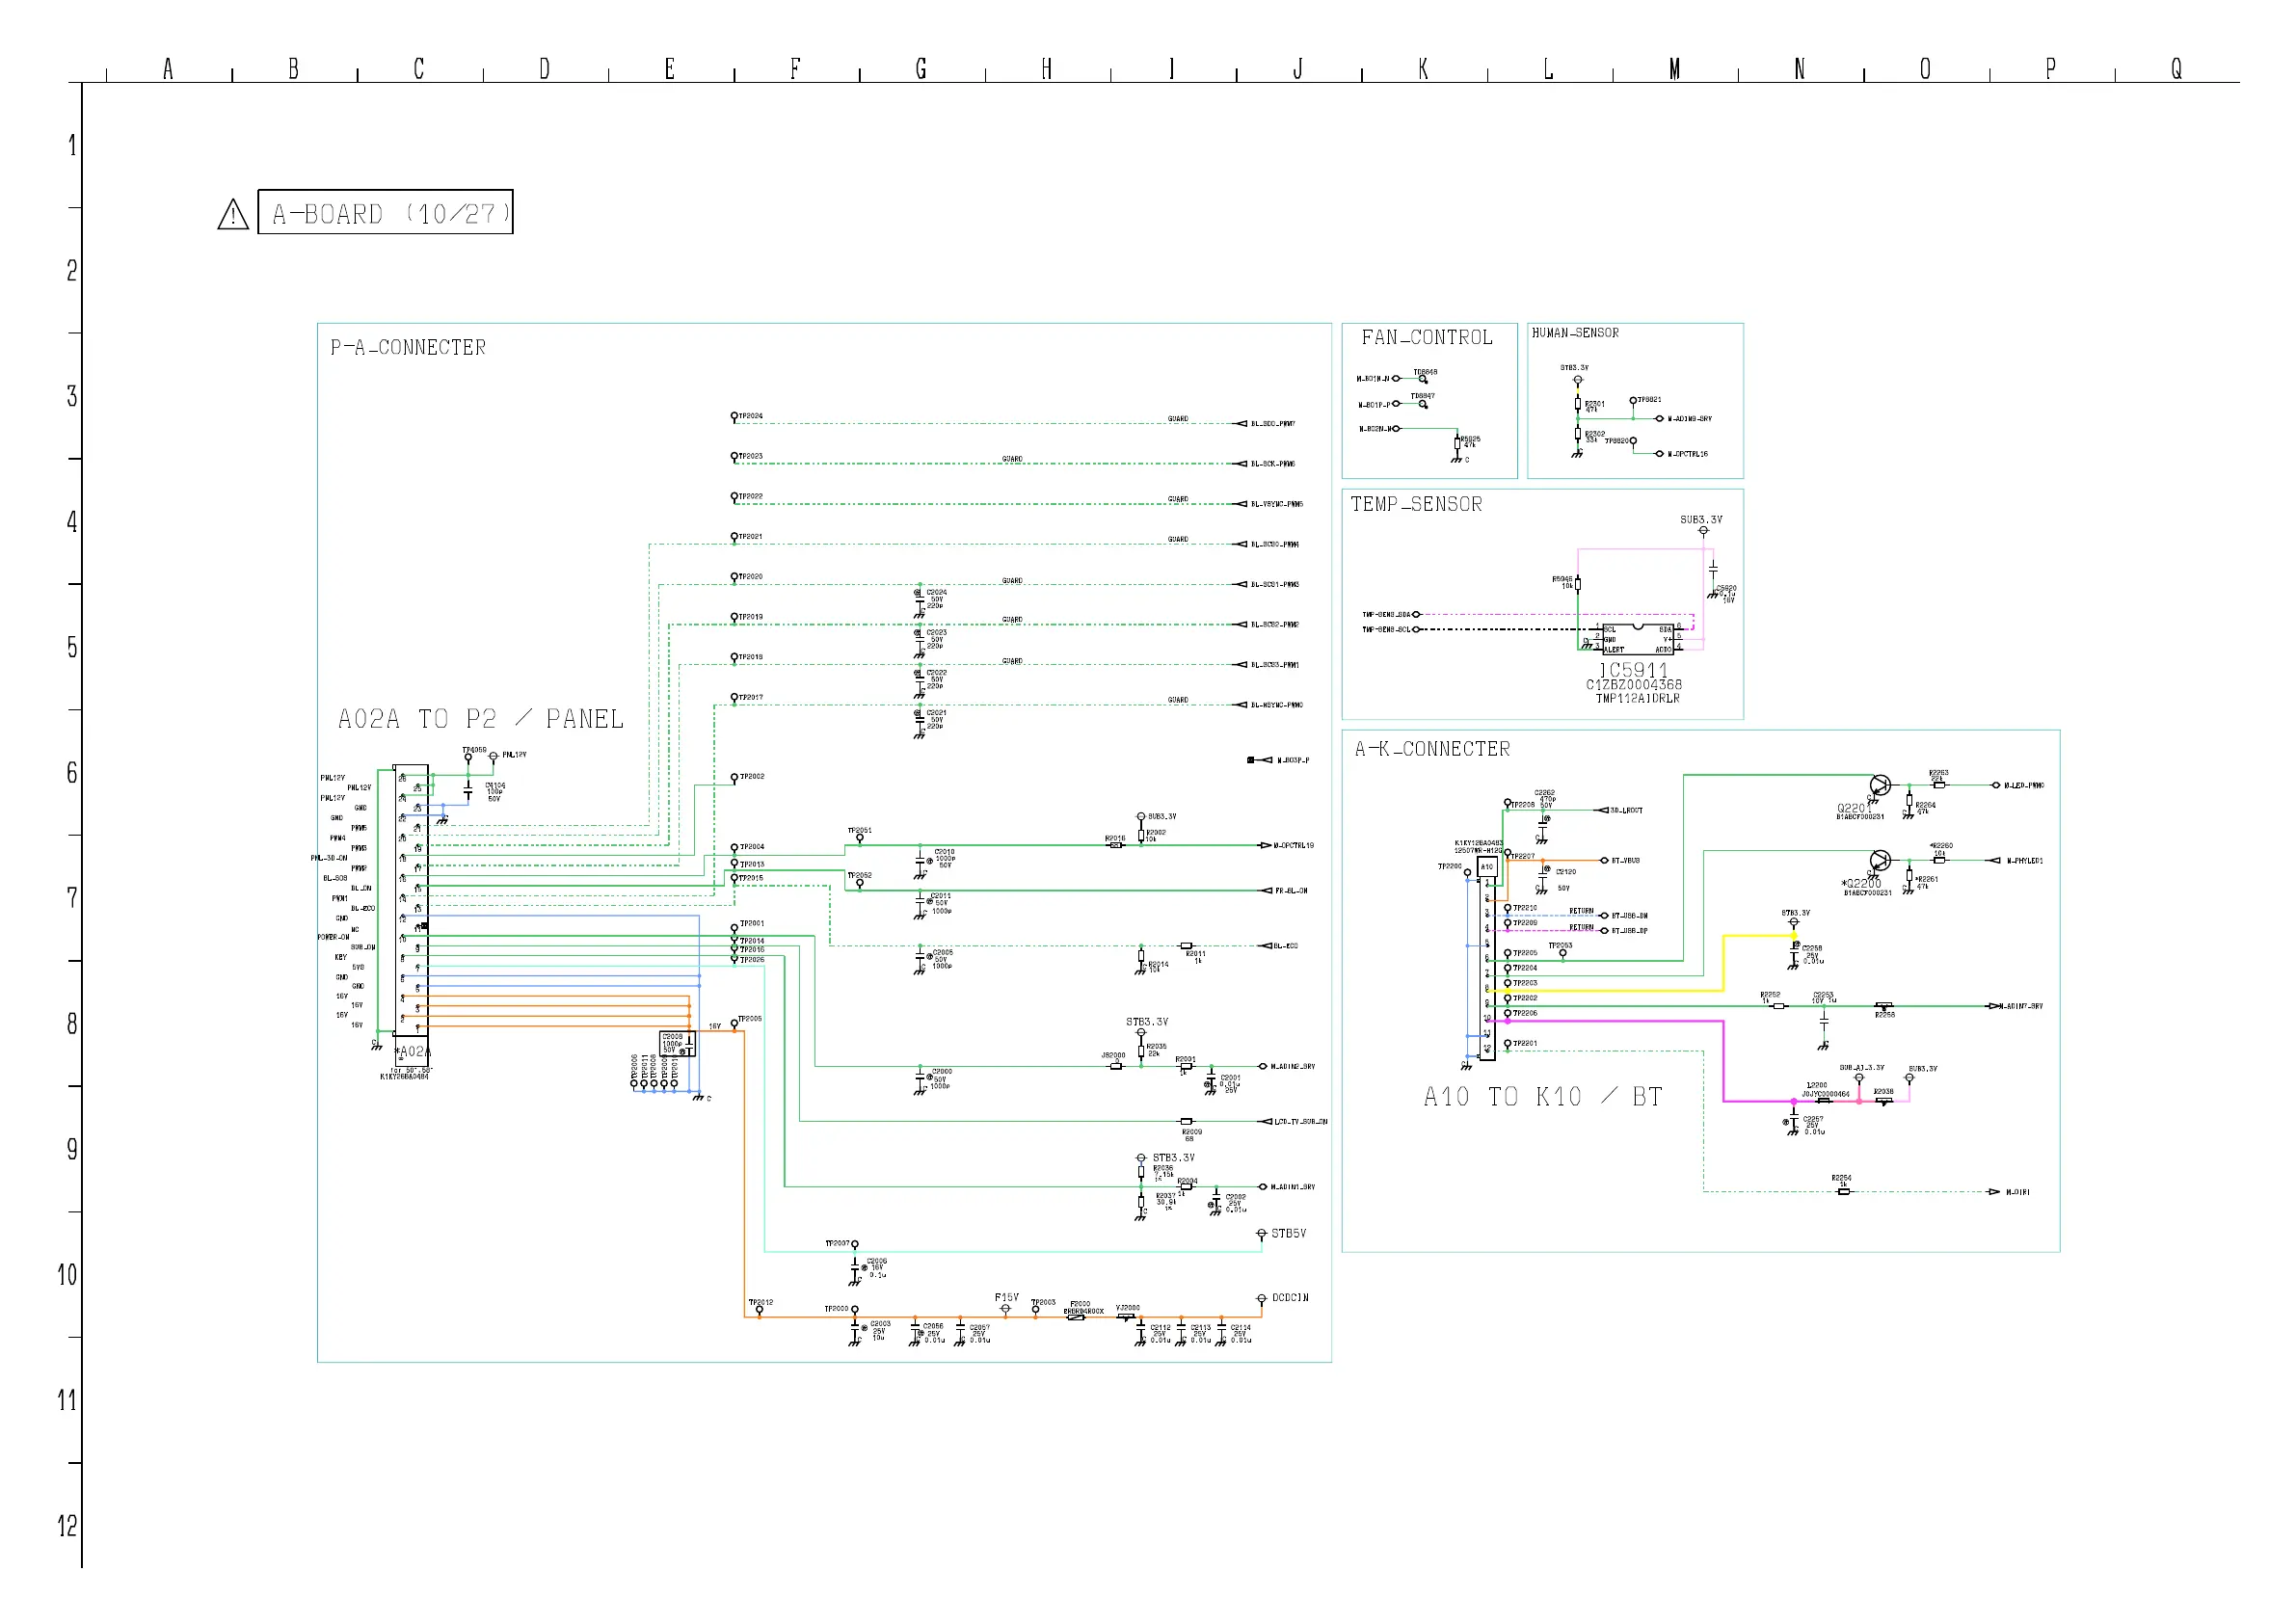This screenshot has height=1623, width=2296.
Task: Click the STB5V power terminal symbol
Action: (x=1262, y=1235)
